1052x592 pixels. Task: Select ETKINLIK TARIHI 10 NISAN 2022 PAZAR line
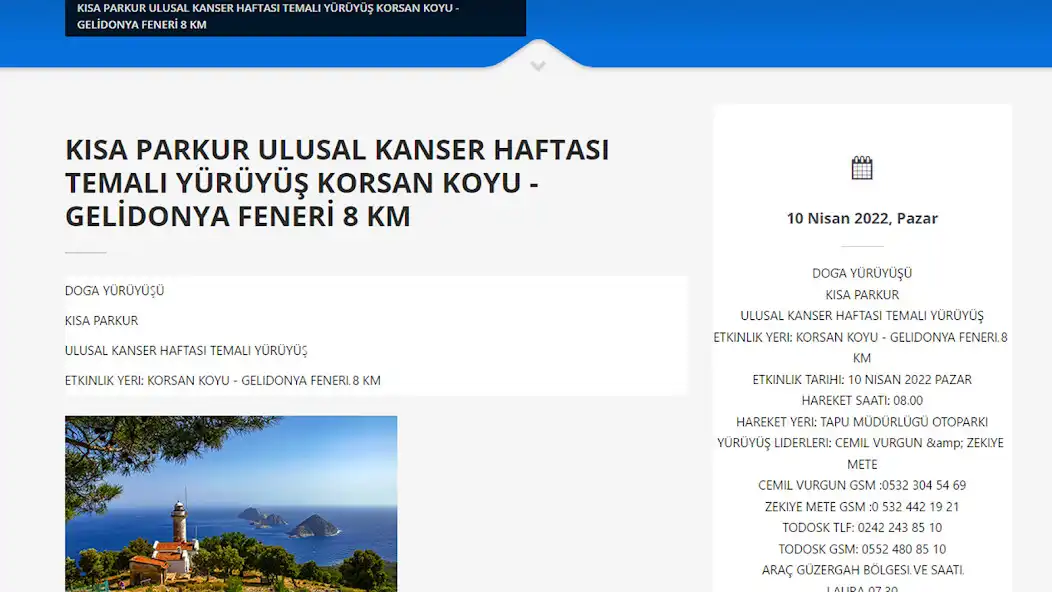862,379
